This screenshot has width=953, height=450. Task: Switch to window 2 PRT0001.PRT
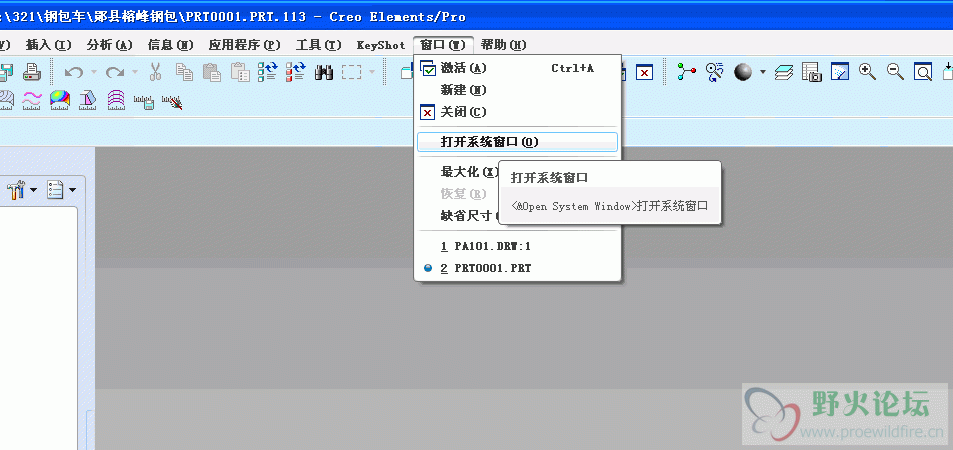[x=518, y=268]
